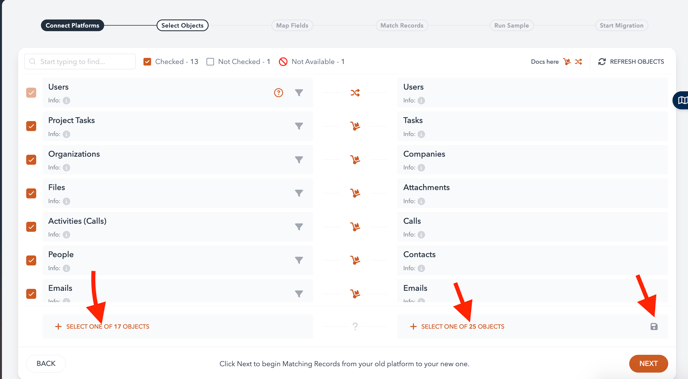Open the Docs here link
Screen dimensions: 688x379
point(545,62)
